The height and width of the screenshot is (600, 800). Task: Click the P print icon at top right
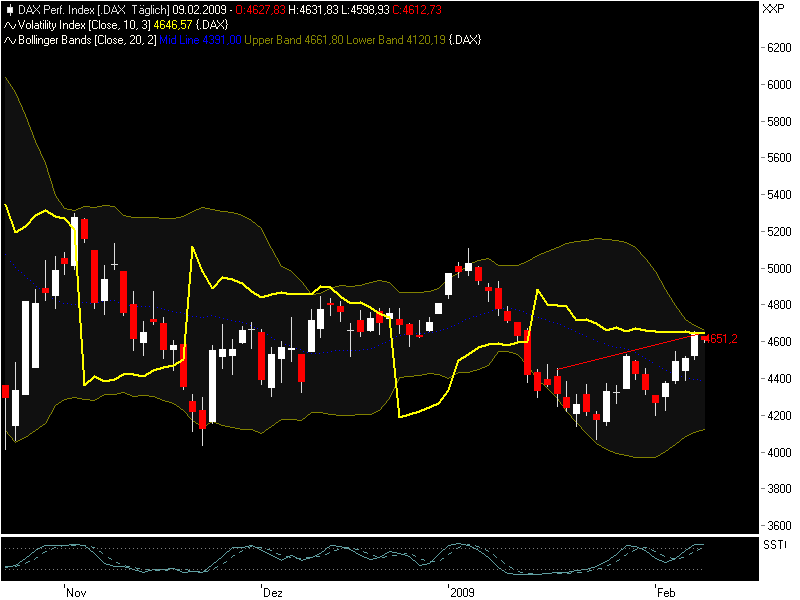click(x=781, y=8)
